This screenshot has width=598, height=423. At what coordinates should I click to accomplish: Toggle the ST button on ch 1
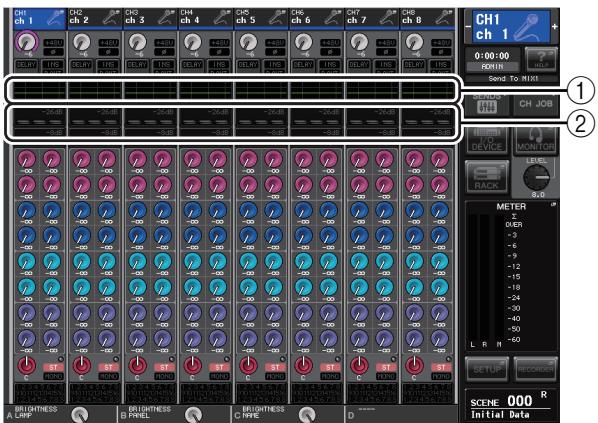click(x=53, y=367)
